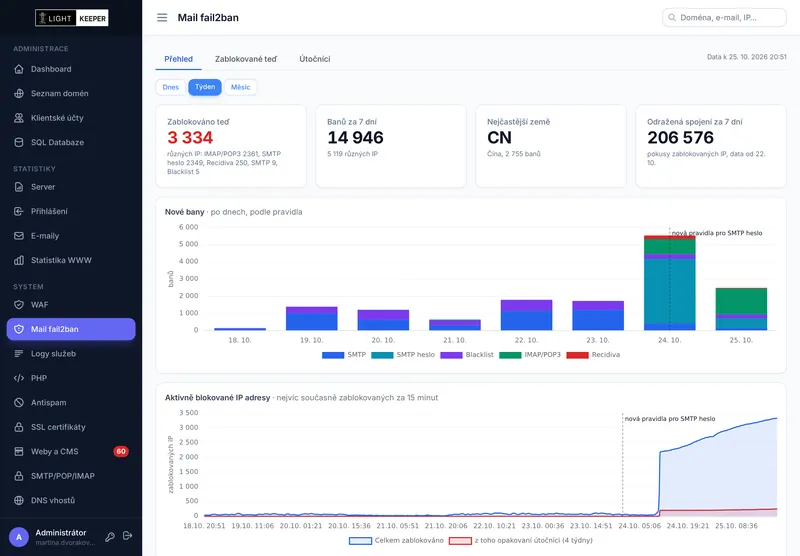
Task: Click the red 60 badge on Weby a CMS
Action: coord(121,451)
